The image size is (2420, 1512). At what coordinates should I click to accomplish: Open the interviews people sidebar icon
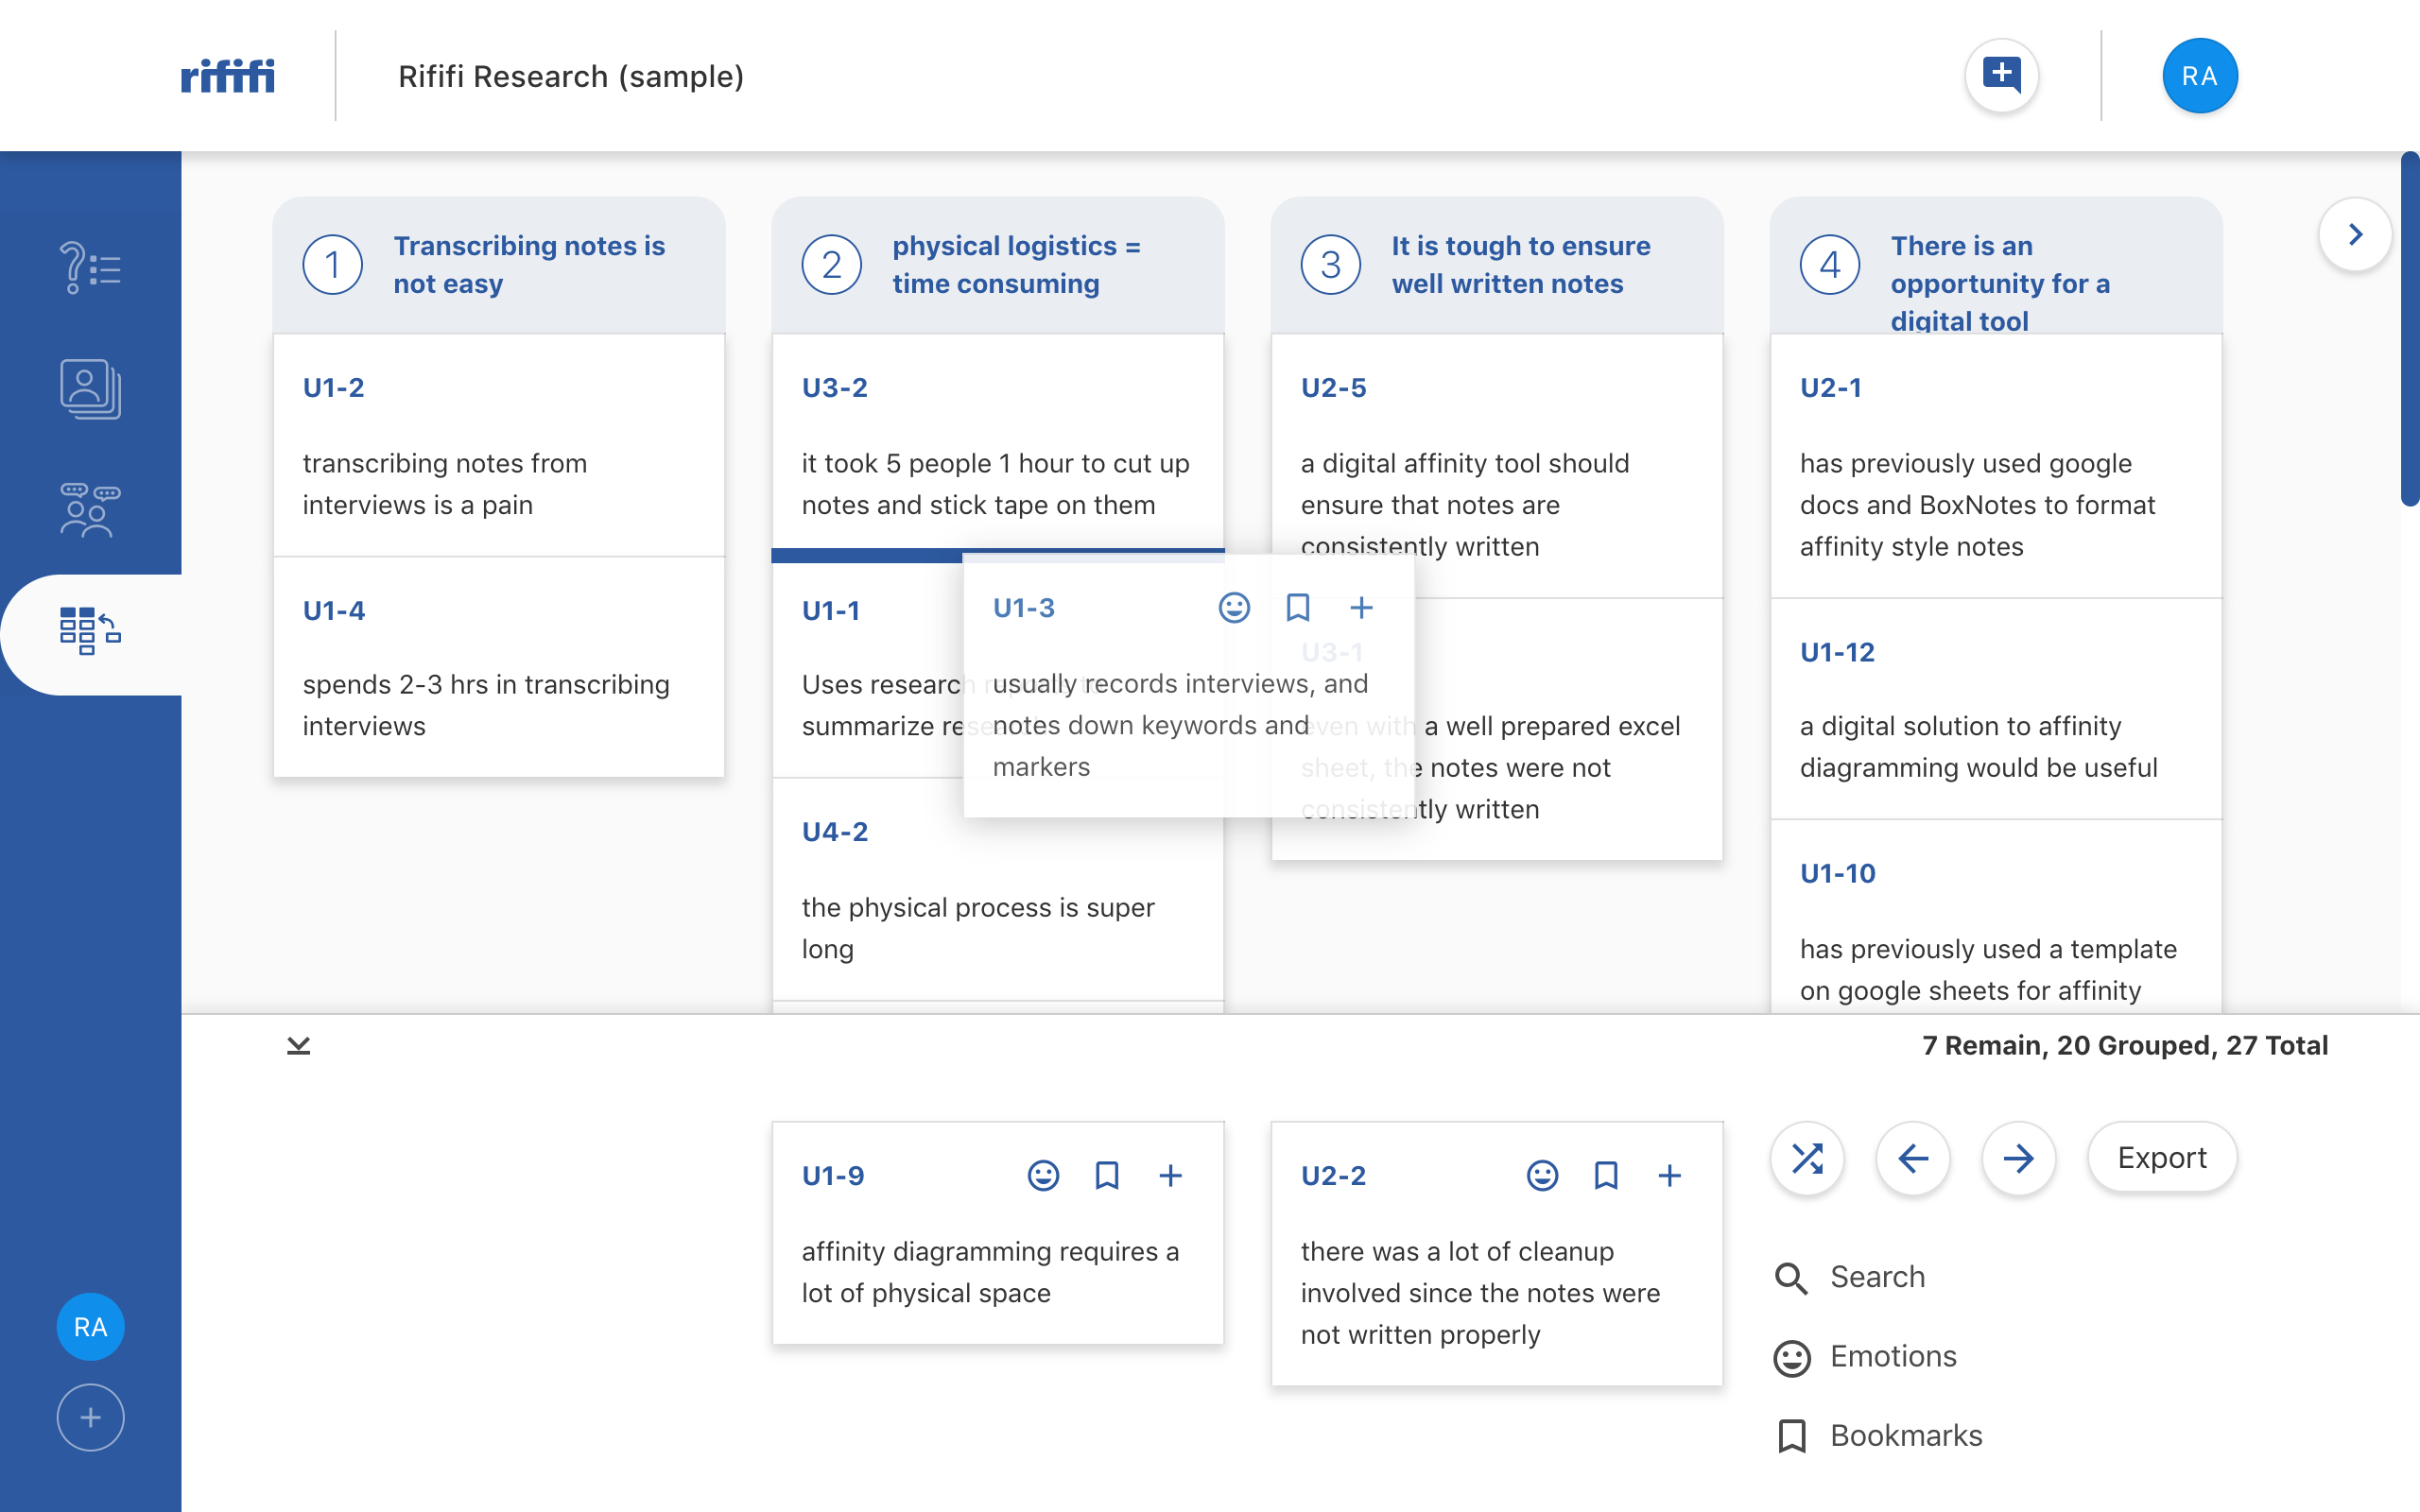90,510
